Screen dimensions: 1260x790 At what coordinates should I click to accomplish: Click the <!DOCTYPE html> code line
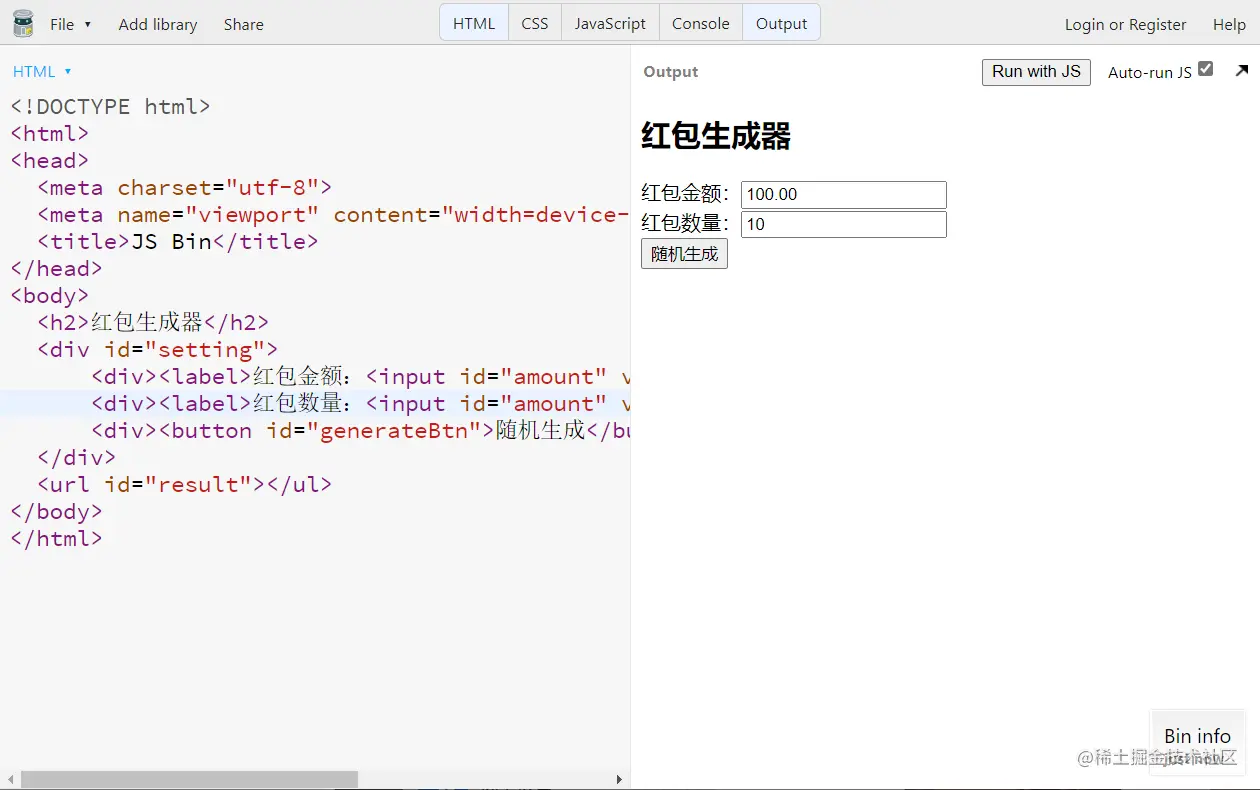click(x=110, y=107)
